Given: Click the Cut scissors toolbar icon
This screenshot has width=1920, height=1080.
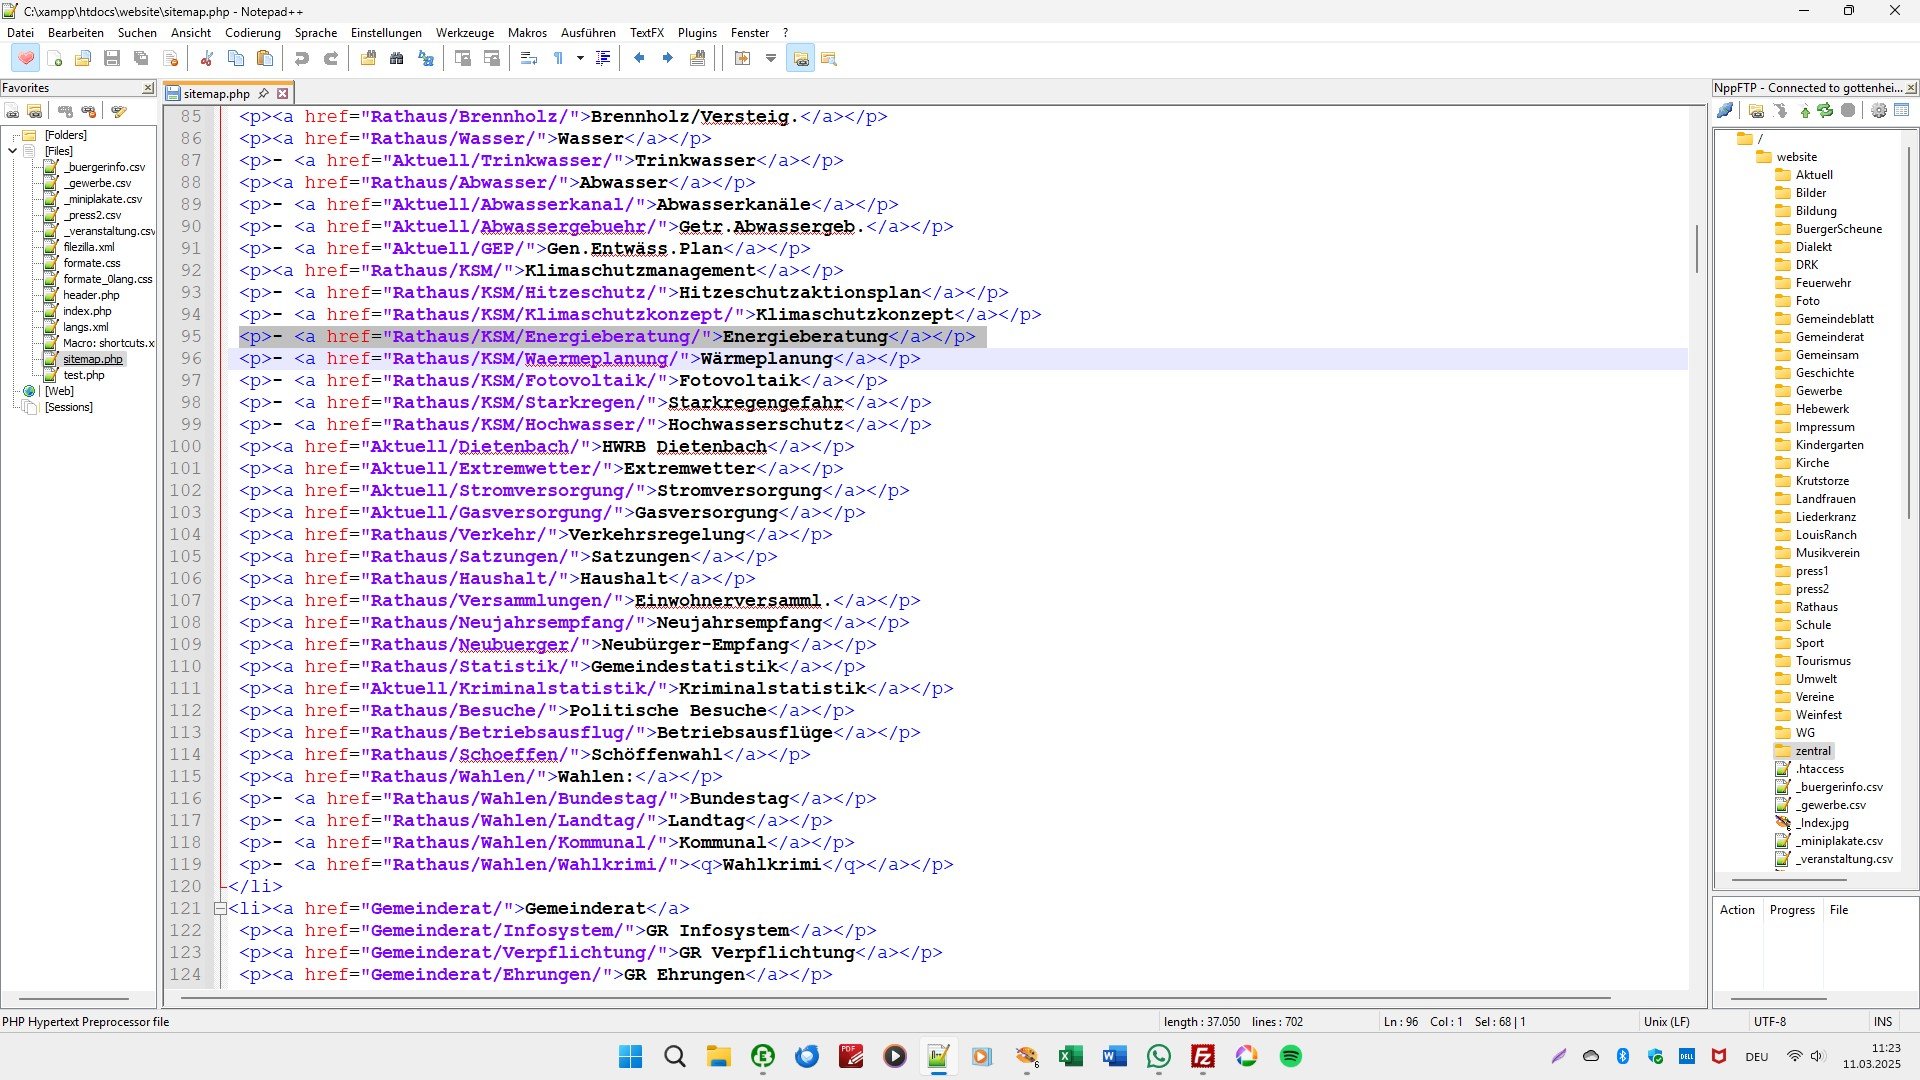Looking at the screenshot, I should (x=207, y=58).
